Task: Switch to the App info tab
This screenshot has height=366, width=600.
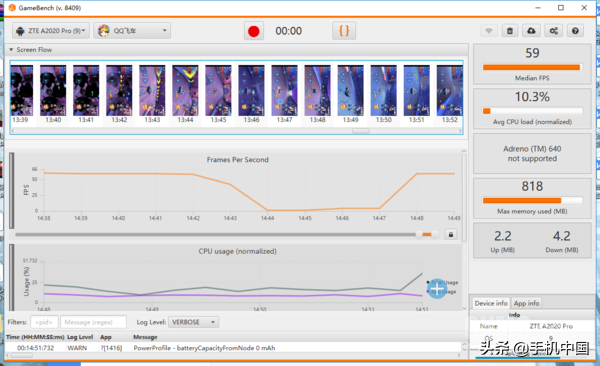Action: point(526,303)
